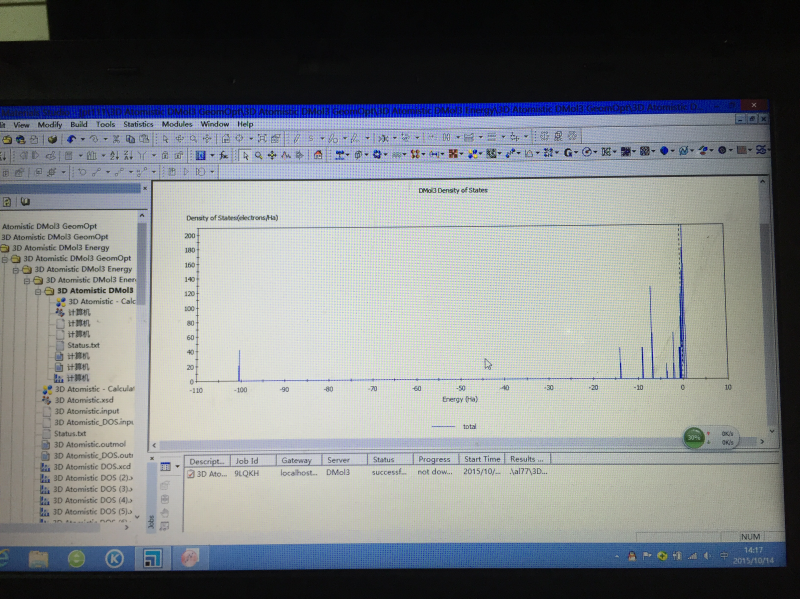Click the Sort descending Z-A icon
Viewport: 800px width, 599px height.
128,155
